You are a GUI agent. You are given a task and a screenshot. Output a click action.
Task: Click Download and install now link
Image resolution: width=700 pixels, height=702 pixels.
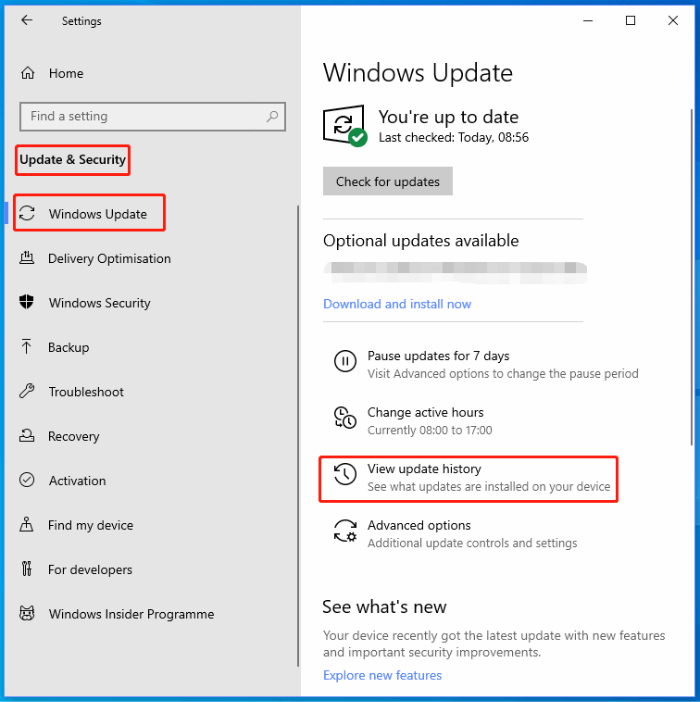tap(397, 304)
